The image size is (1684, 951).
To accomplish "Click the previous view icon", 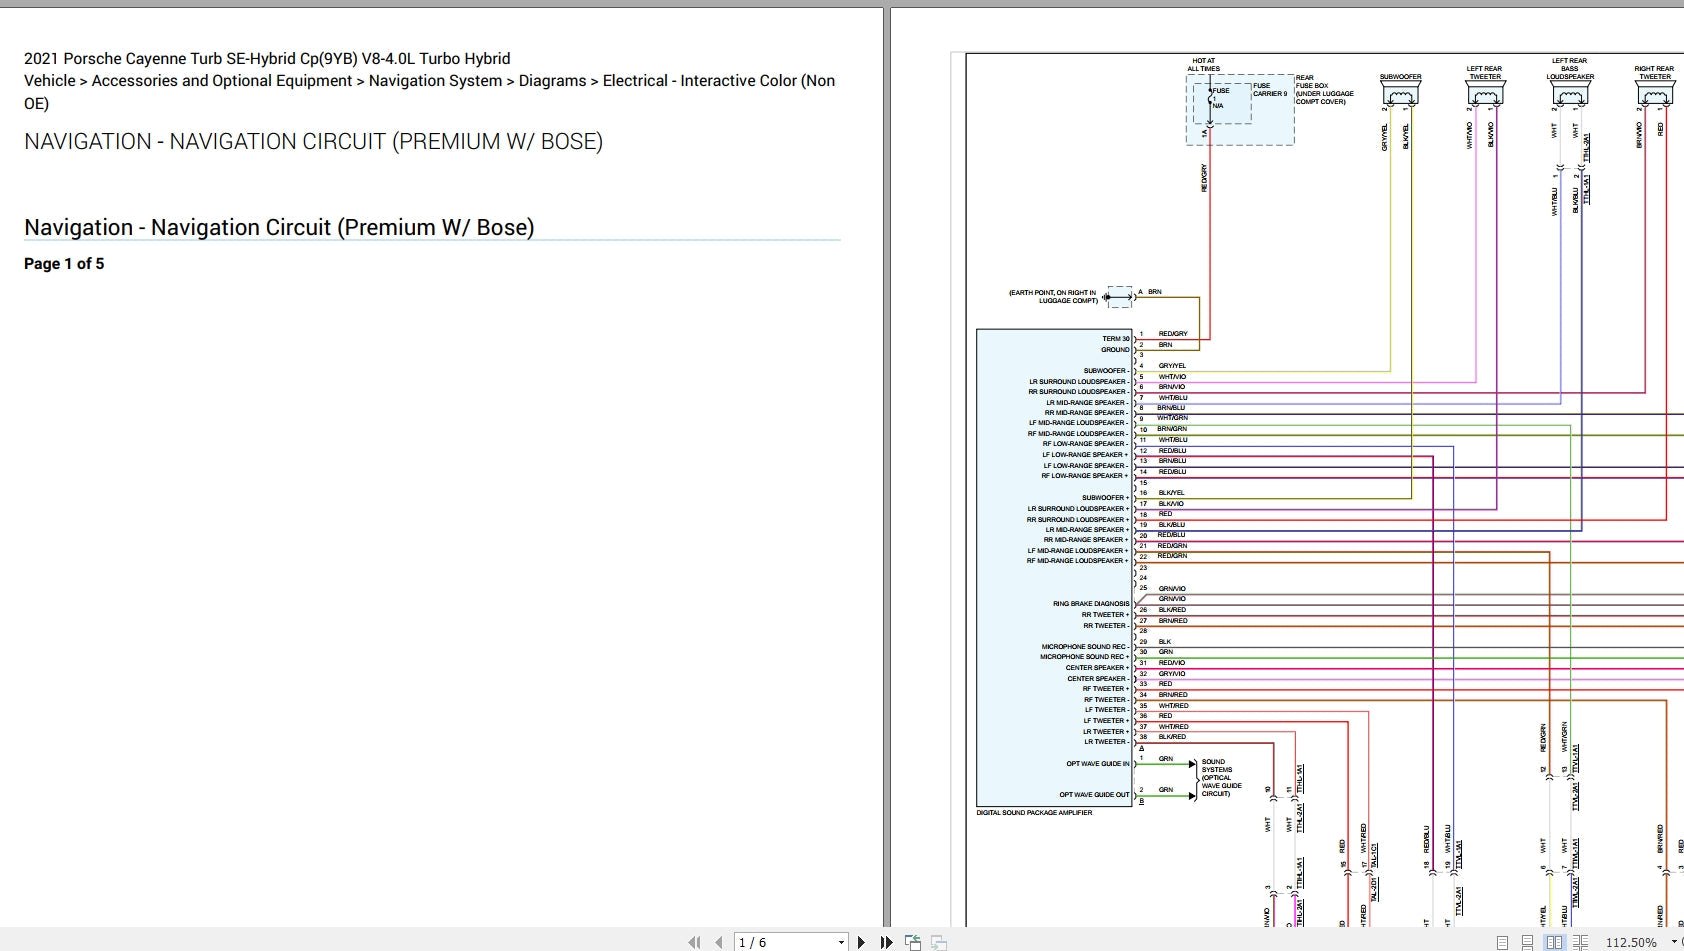I will pos(912,942).
